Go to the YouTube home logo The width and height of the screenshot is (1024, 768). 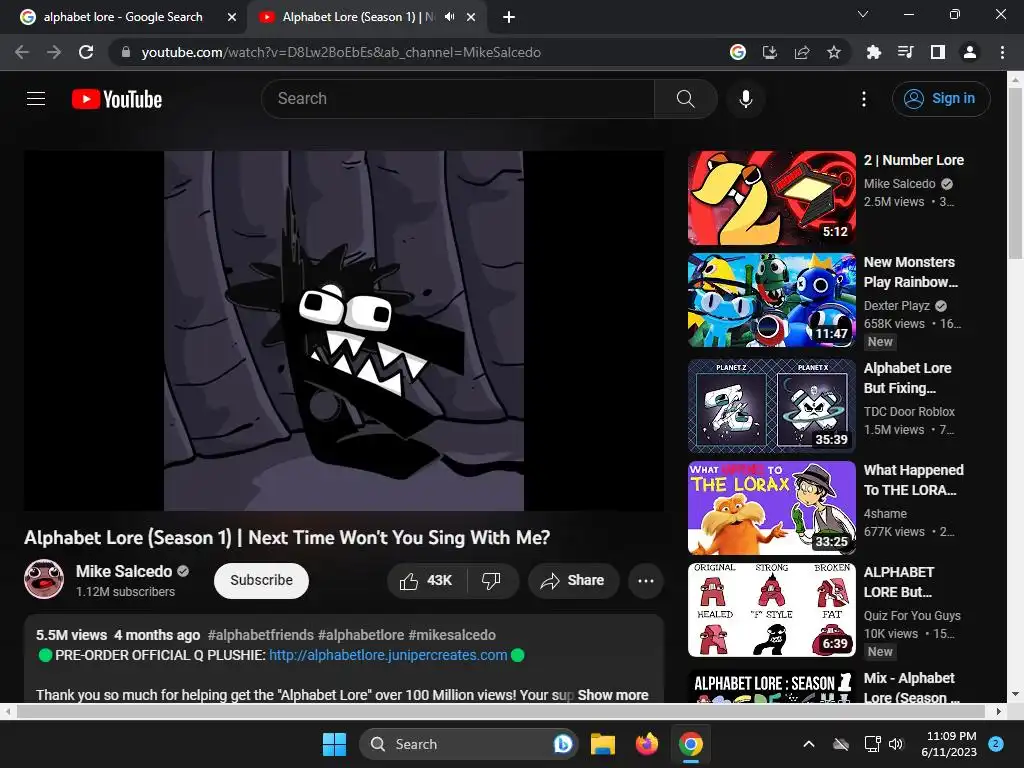117,99
